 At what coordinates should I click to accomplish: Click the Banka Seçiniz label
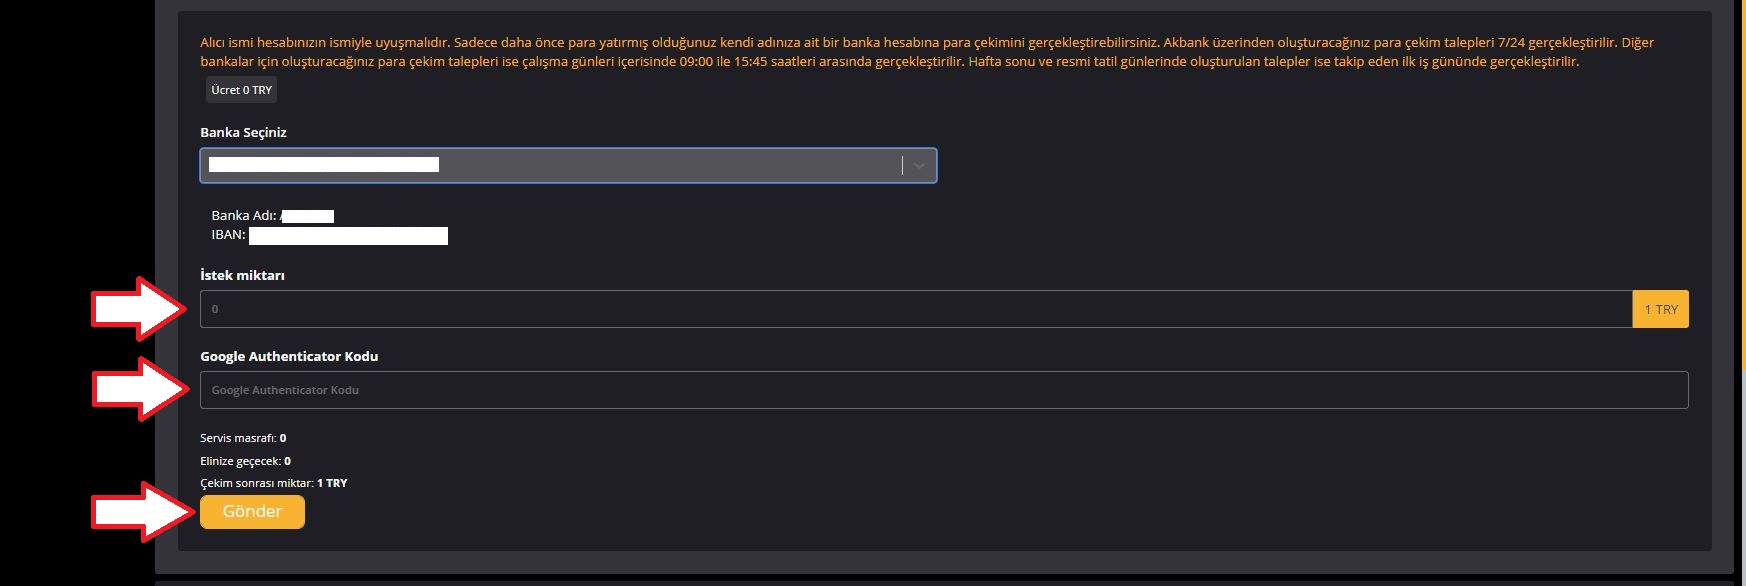pyautogui.click(x=243, y=133)
